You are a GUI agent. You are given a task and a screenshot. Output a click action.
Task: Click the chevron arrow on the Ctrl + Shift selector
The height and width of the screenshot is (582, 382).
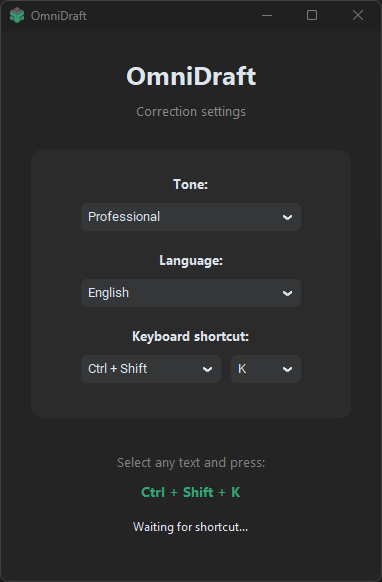(208, 369)
